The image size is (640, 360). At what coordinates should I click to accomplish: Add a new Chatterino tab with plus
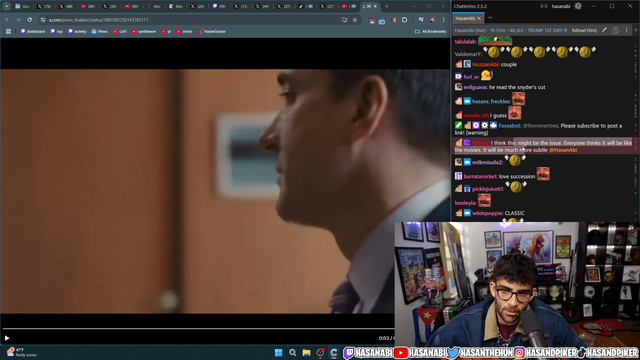490,18
